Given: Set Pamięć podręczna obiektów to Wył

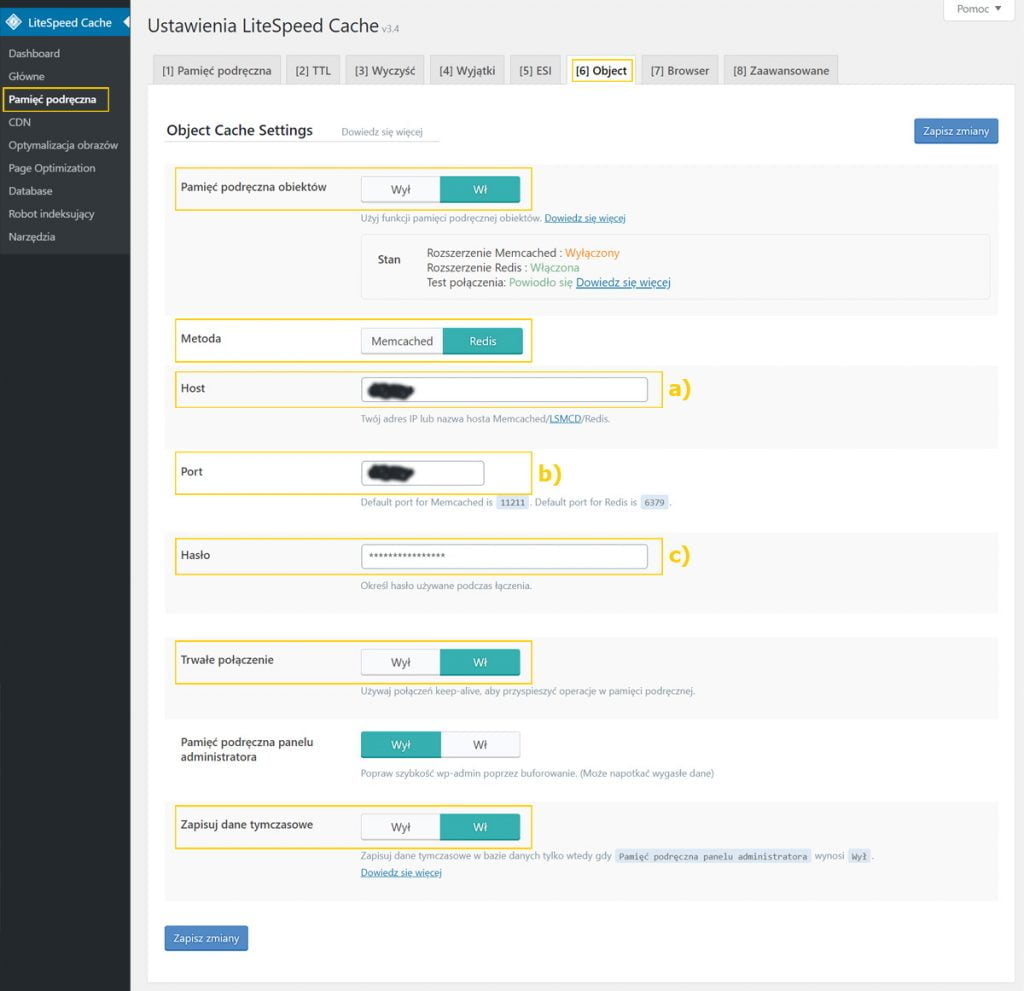Looking at the screenshot, I should click(400, 189).
